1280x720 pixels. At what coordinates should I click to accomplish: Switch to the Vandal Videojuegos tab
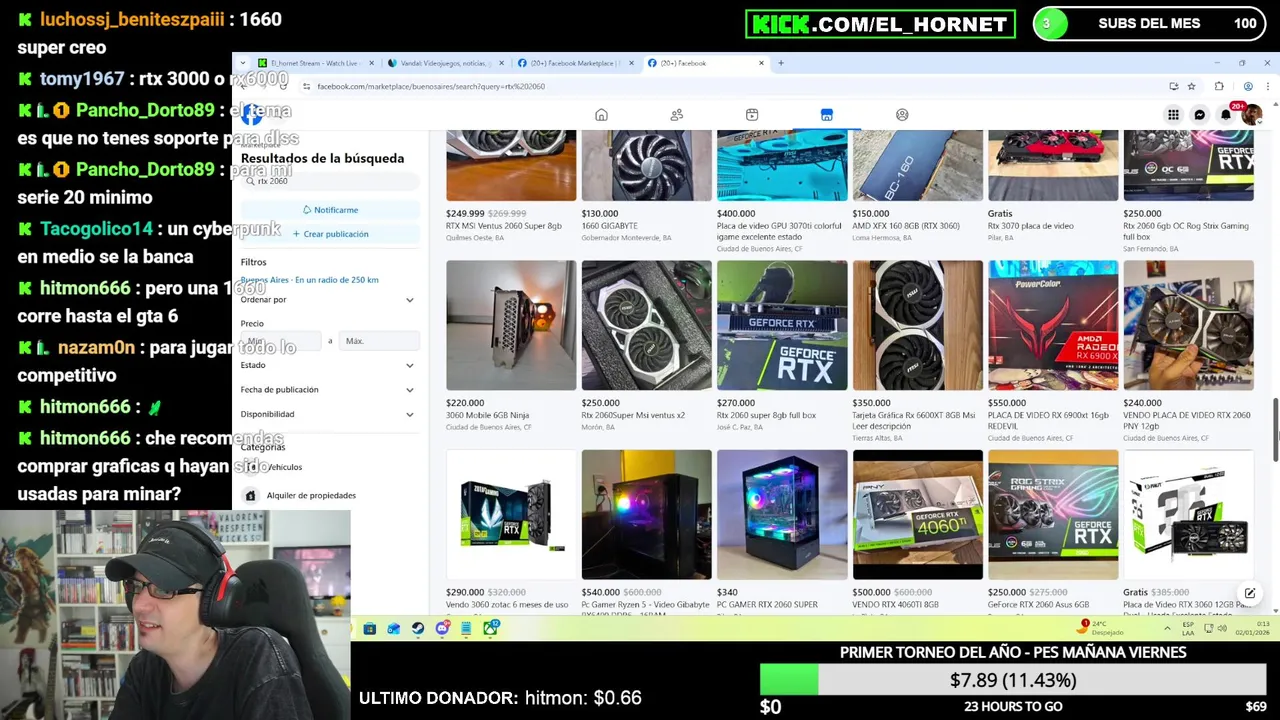coord(446,63)
